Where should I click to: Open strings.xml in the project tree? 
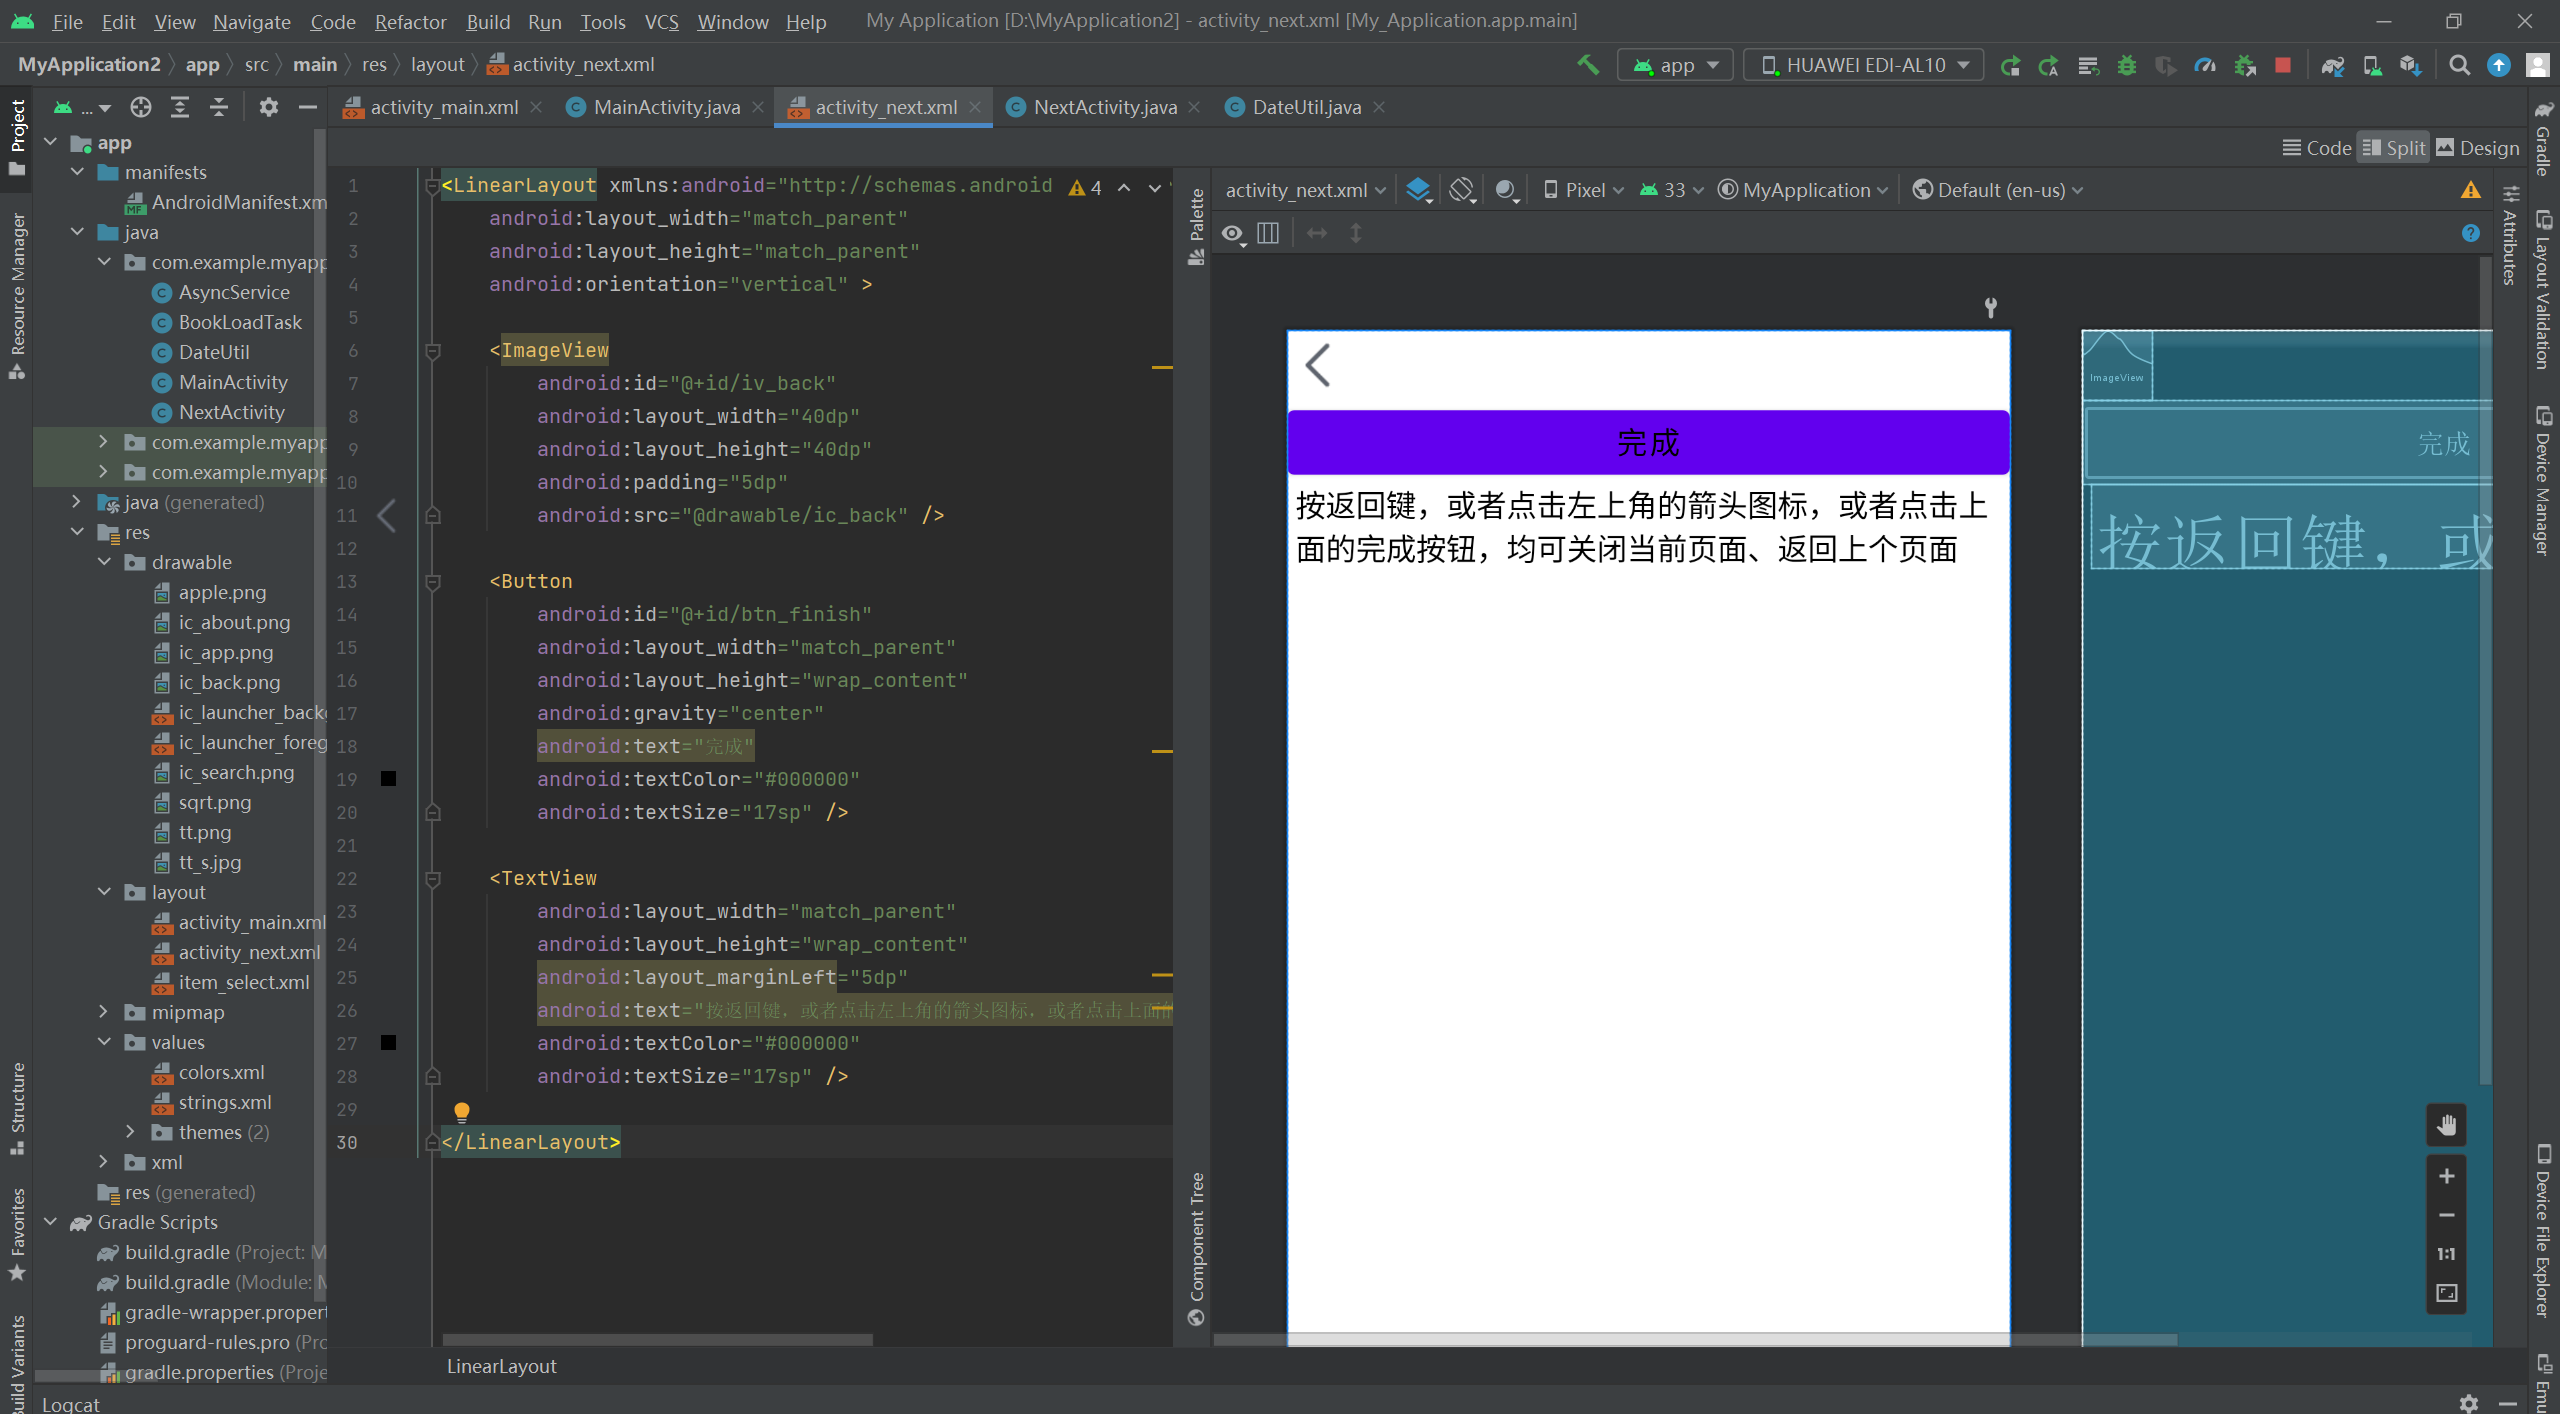pos(224,1102)
